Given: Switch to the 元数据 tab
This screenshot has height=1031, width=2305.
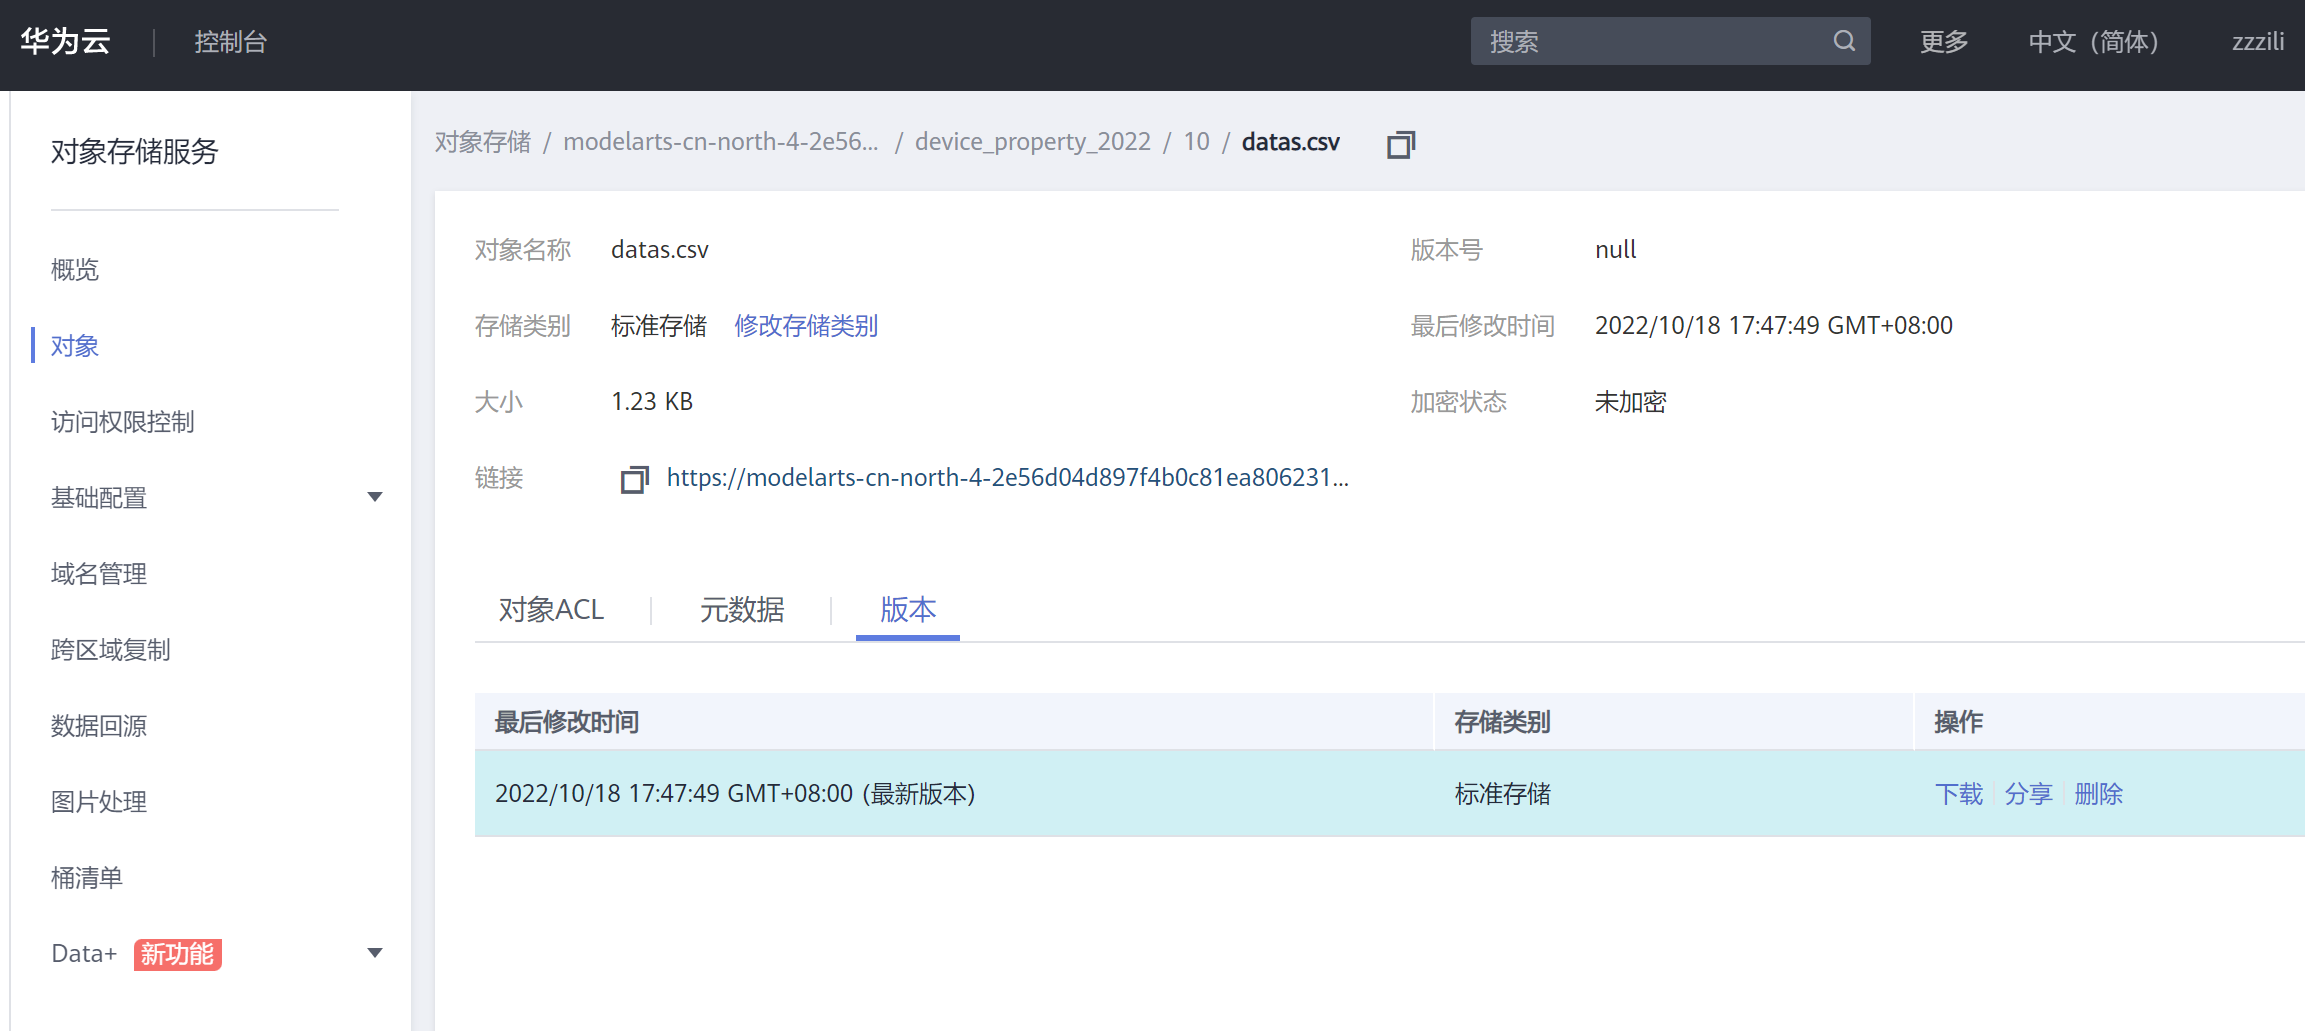Looking at the screenshot, I should 742,609.
